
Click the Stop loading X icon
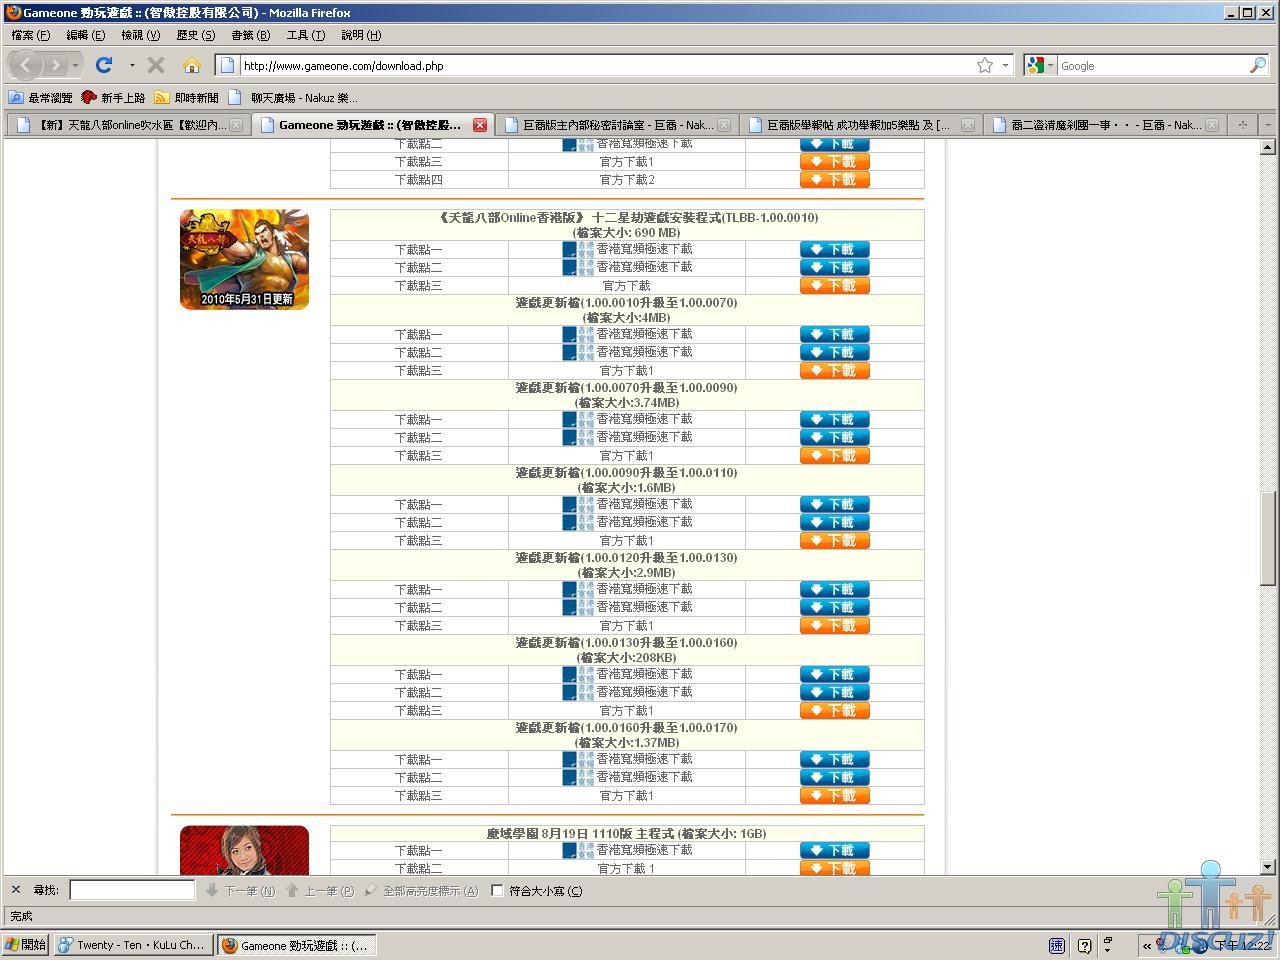[156, 65]
